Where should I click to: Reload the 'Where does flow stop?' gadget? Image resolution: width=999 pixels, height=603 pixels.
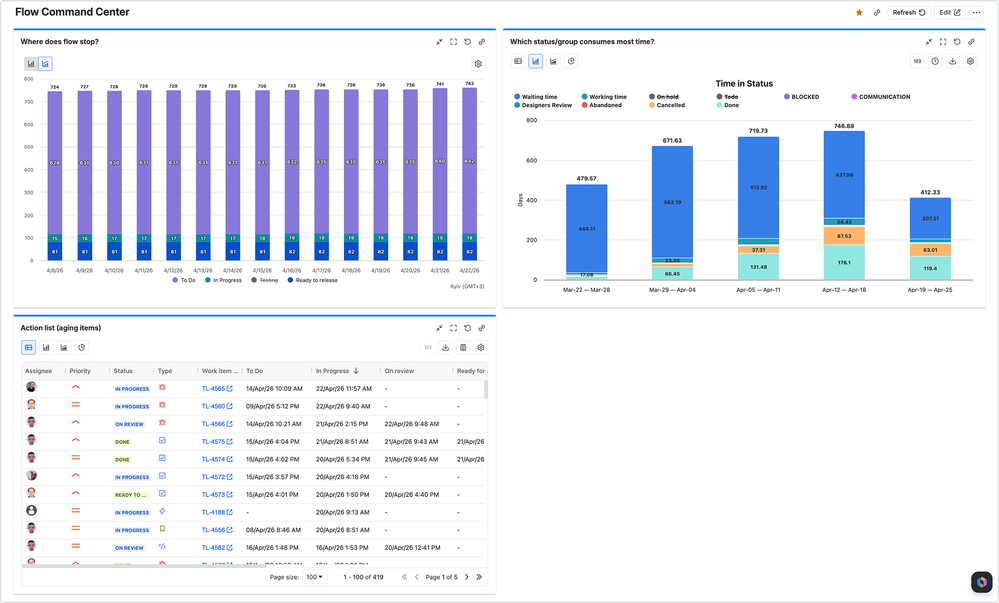[467, 42]
